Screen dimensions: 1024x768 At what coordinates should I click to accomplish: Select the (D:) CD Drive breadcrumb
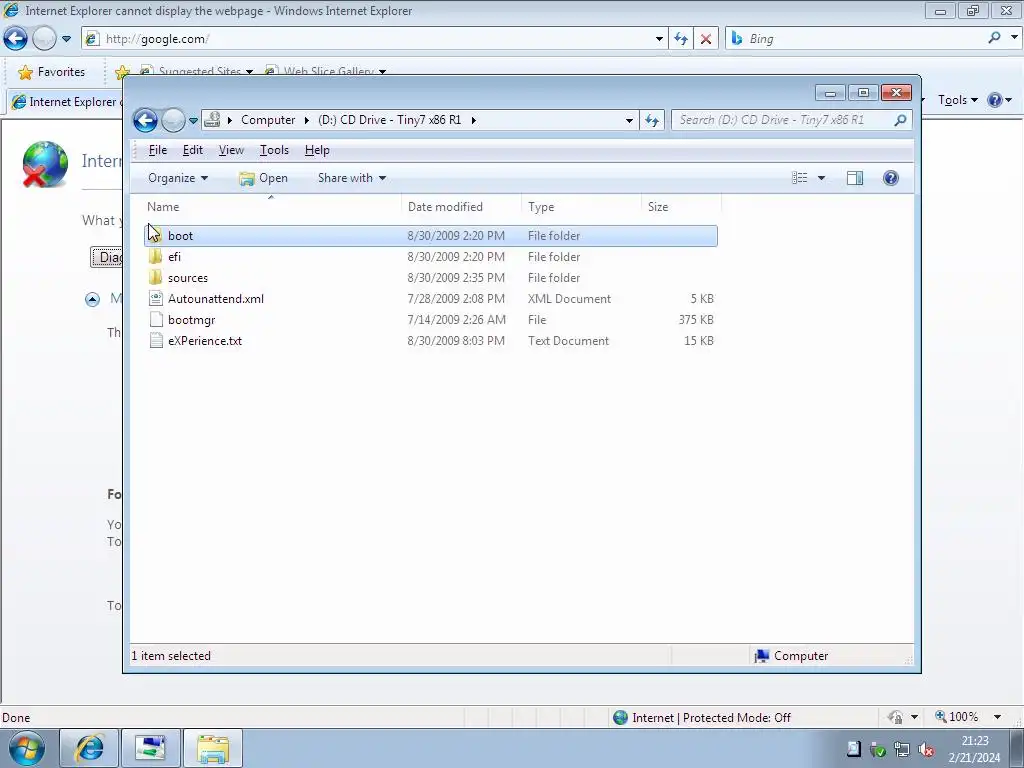pos(389,120)
